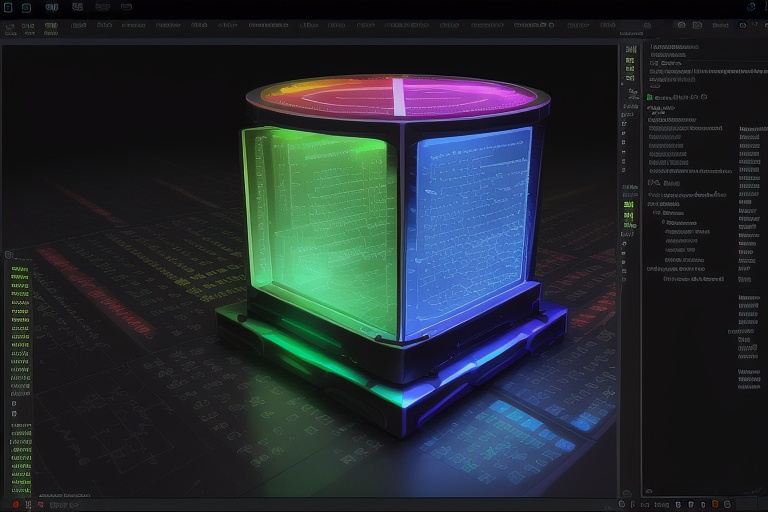The height and width of the screenshot is (512, 768).
Task: Toggle the second green indicator at the right strip's top
Action: point(630,62)
